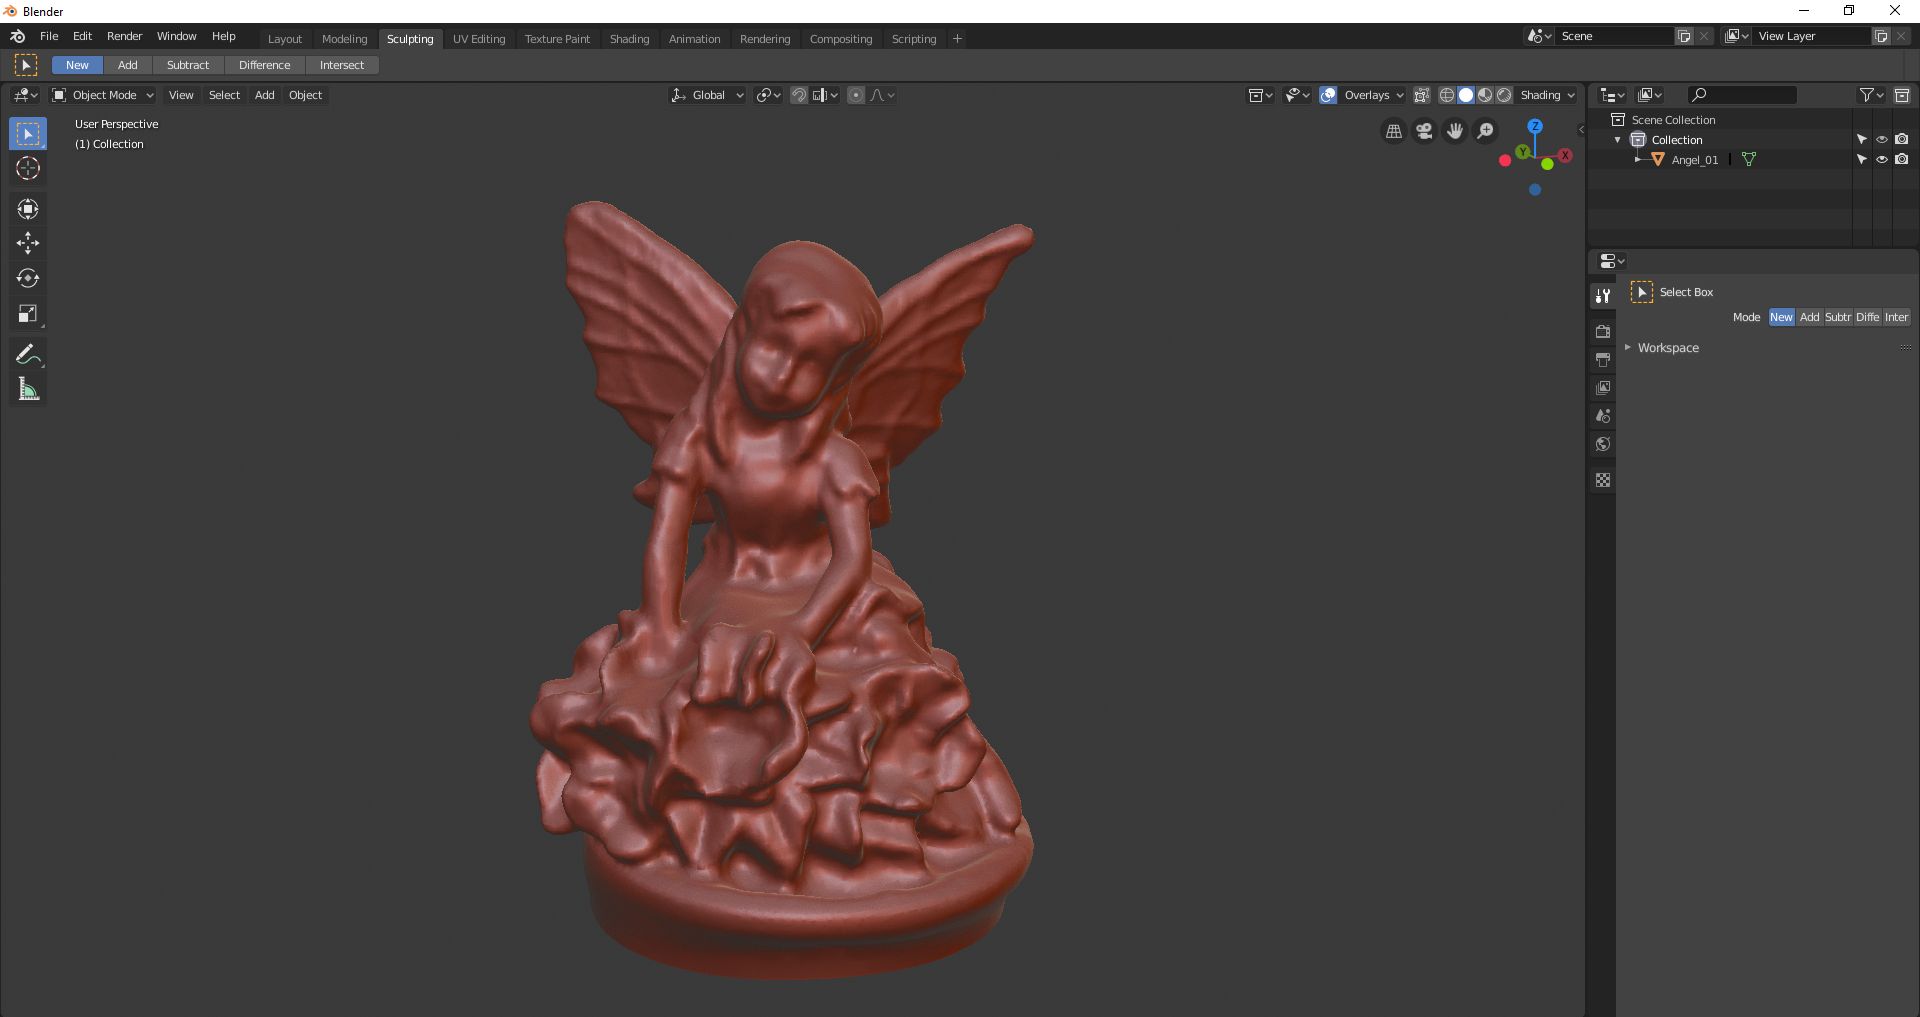Image resolution: width=1920 pixels, height=1017 pixels.
Task: Toggle X-ray display mode
Action: [1421, 95]
